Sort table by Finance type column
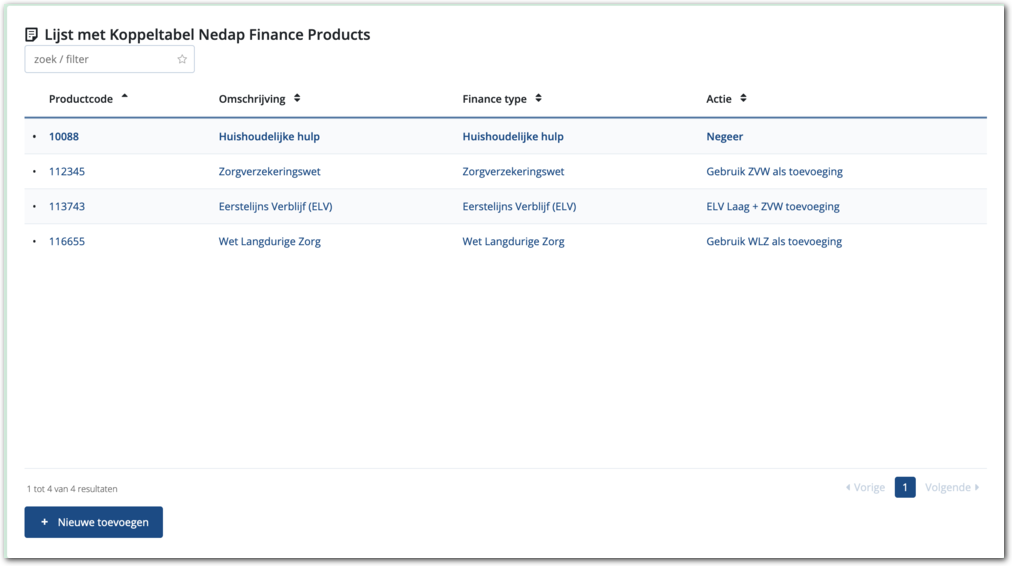Image resolution: width=1012 pixels, height=566 pixels. (538, 99)
